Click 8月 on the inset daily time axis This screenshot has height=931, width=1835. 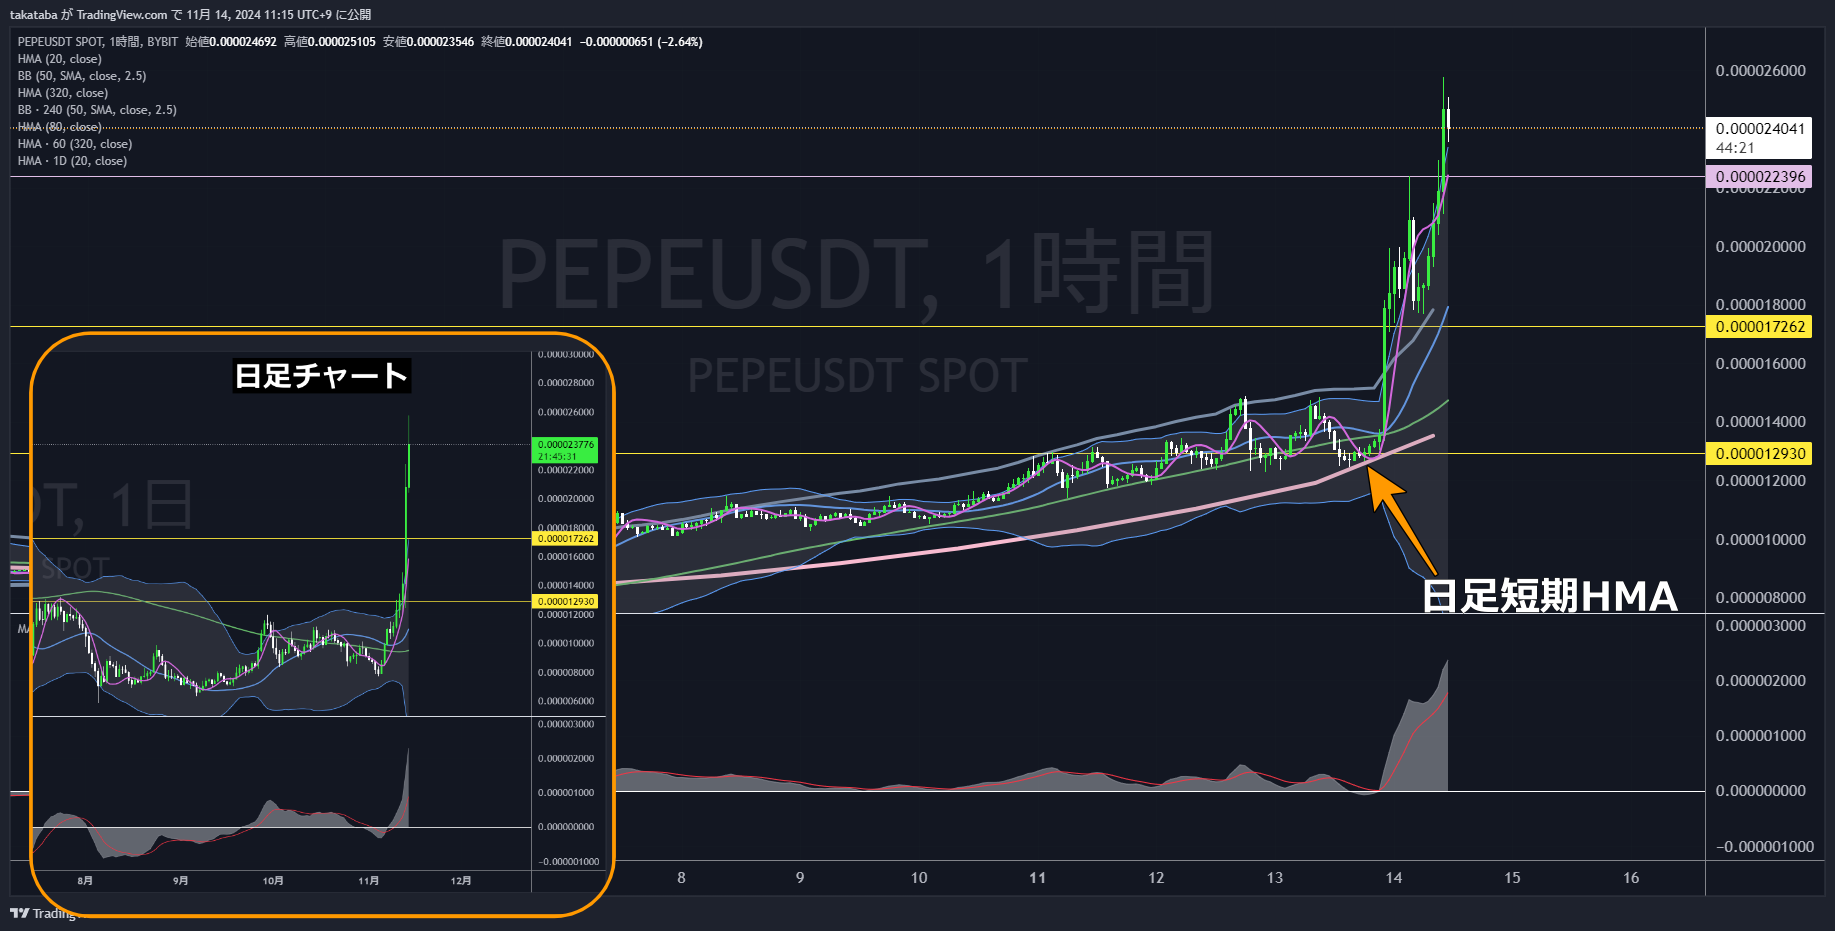pos(85,881)
